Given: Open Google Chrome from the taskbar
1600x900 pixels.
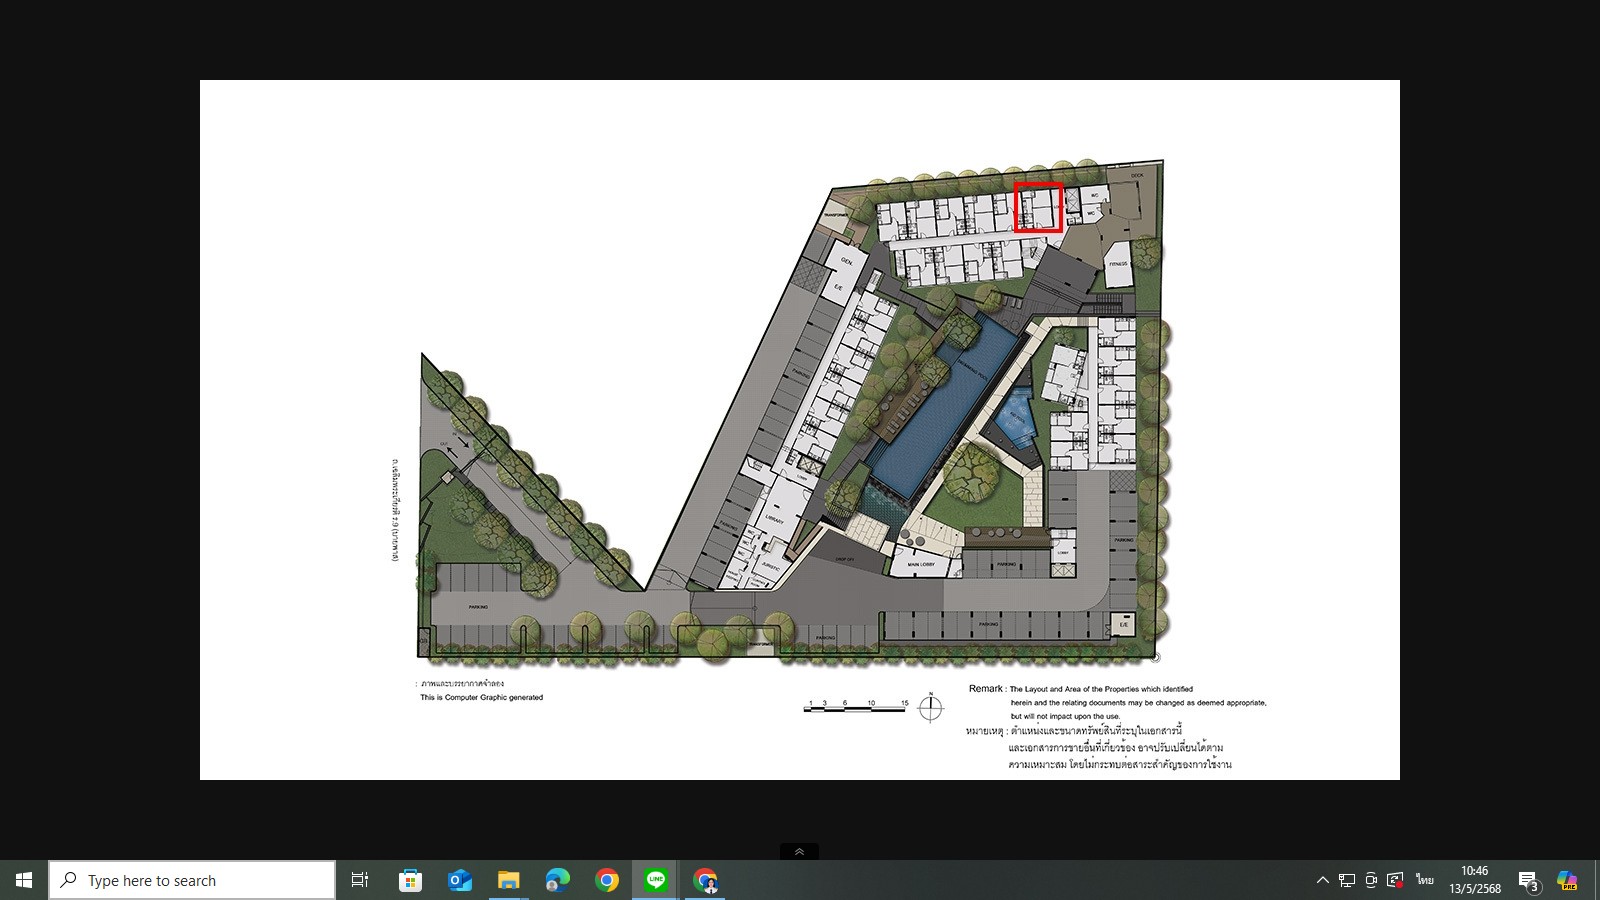Looking at the screenshot, I should [x=606, y=880].
